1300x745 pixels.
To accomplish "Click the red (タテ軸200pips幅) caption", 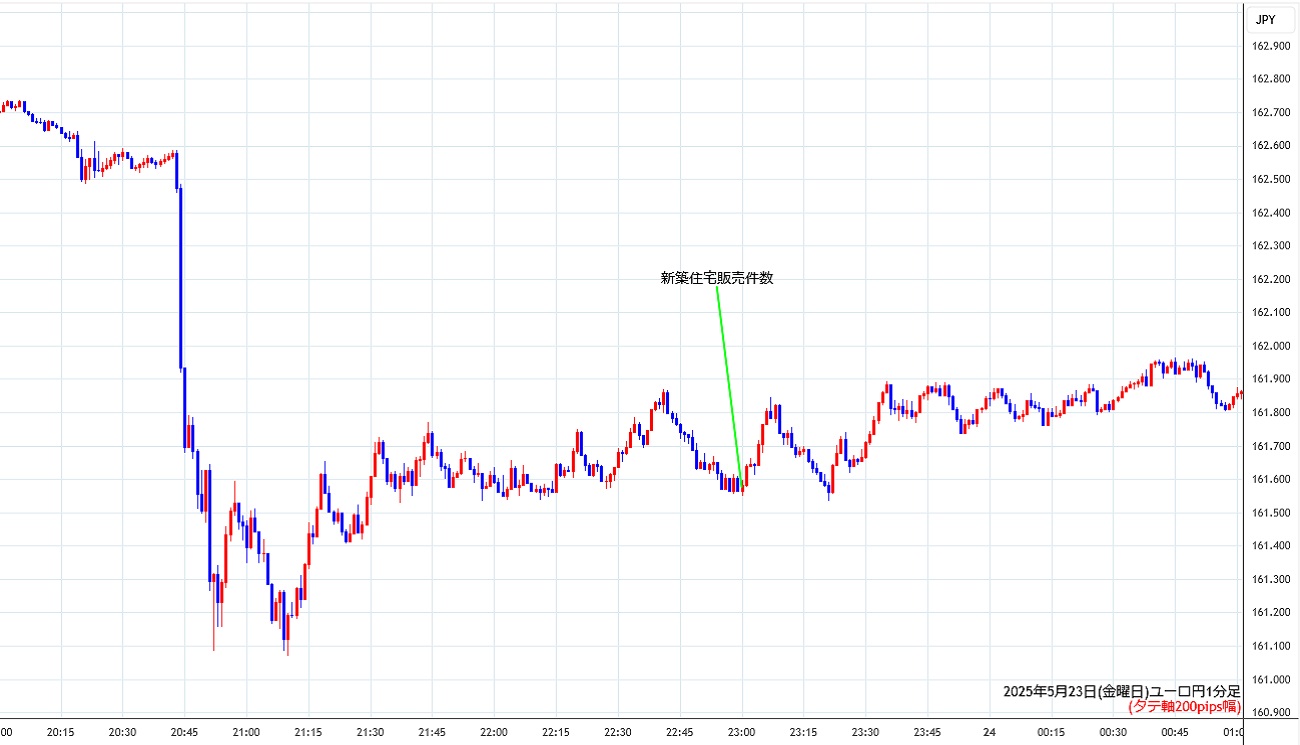I will (x=1184, y=706).
